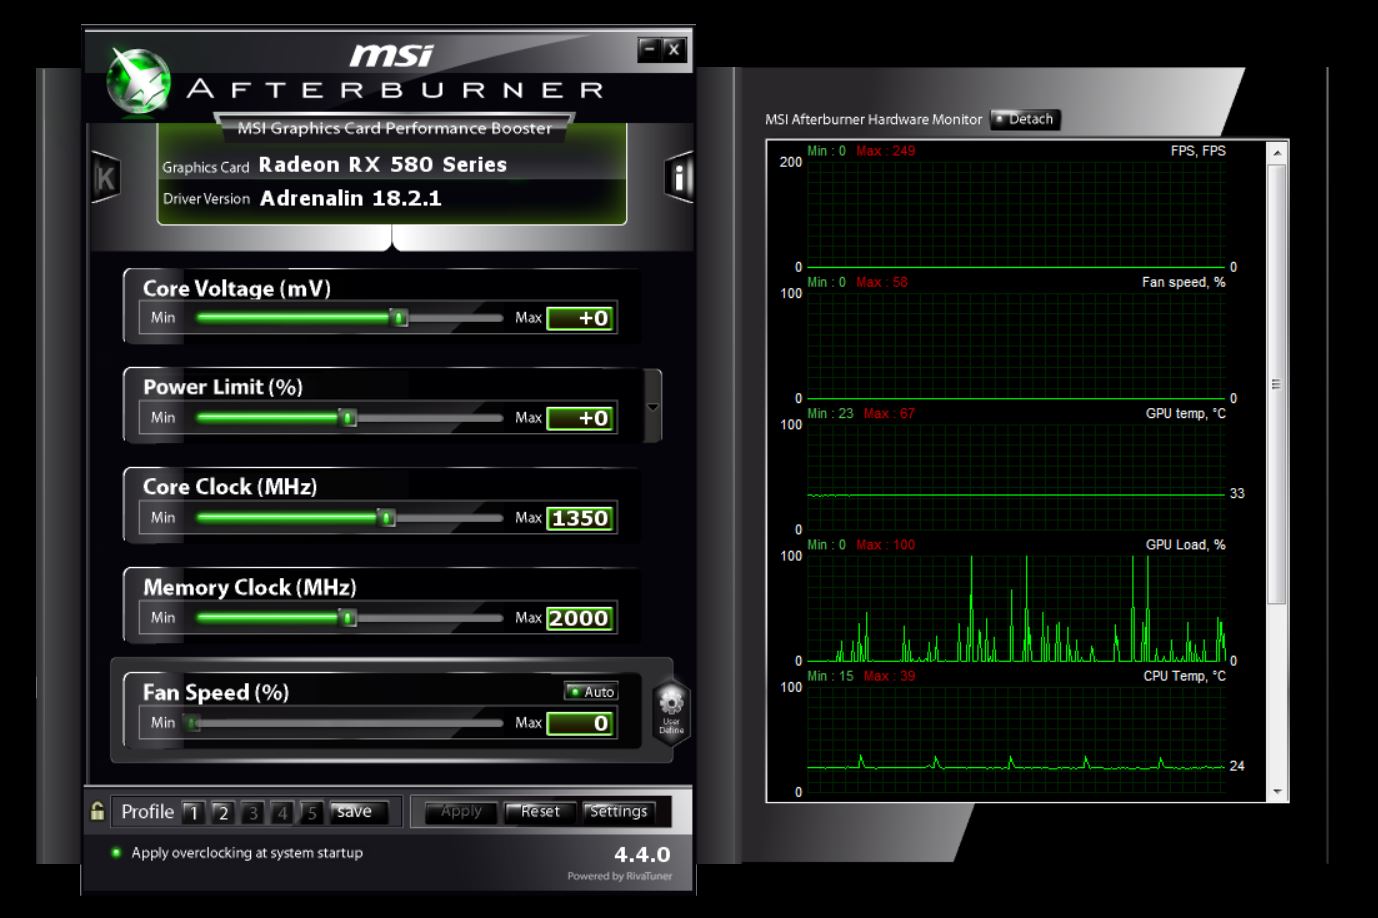This screenshot has width=1378, height=918.
Task: Click the Core Voltage slider handle
Action: pyautogui.click(x=399, y=318)
